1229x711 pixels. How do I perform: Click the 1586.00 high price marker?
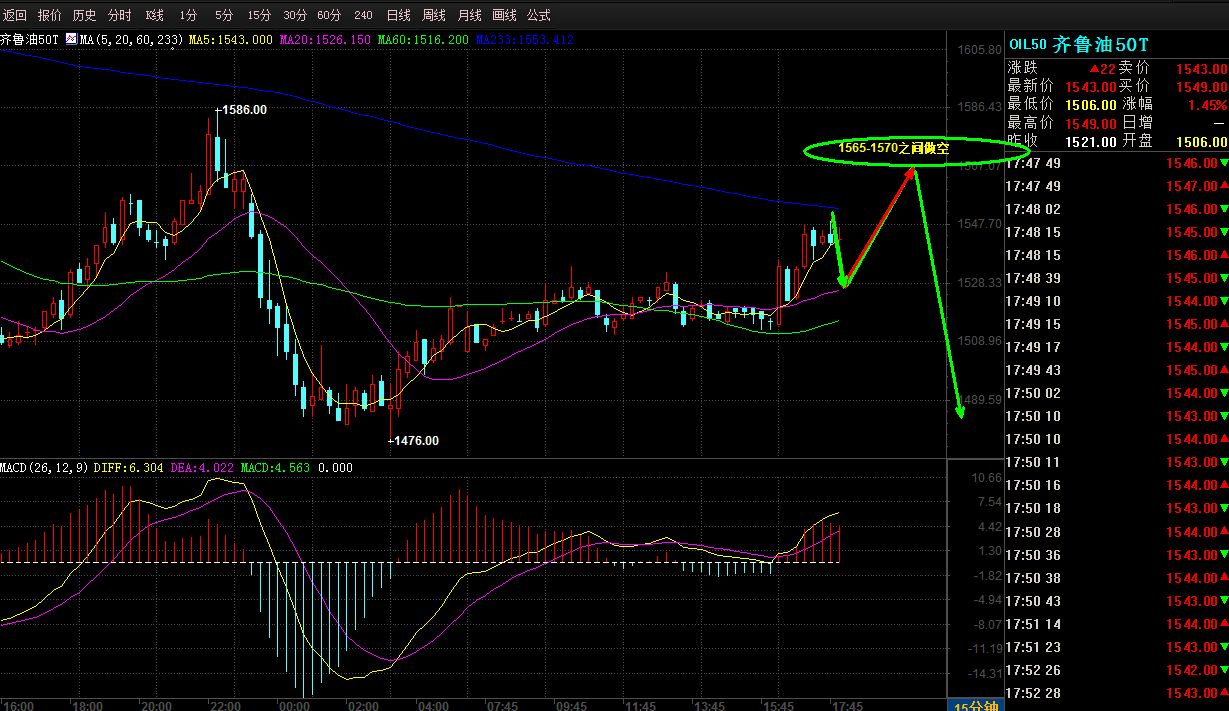(x=242, y=110)
